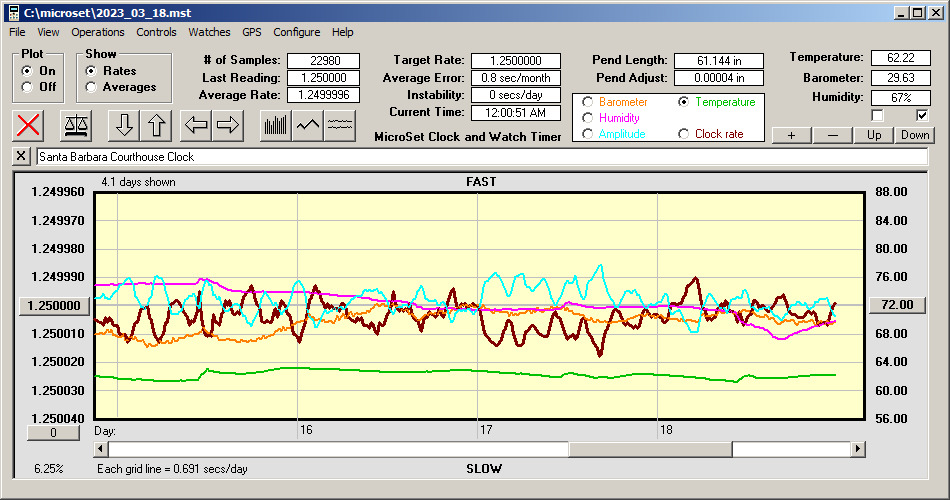Click the left arrow toolbar button
The height and width of the screenshot is (500, 950).
point(196,125)
